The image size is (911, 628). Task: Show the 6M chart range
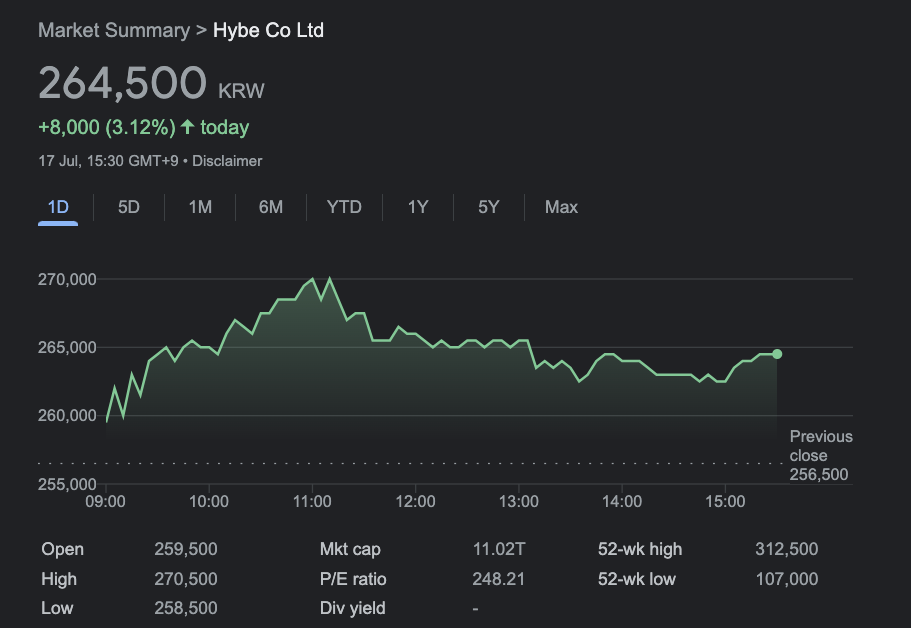(271, 207)
